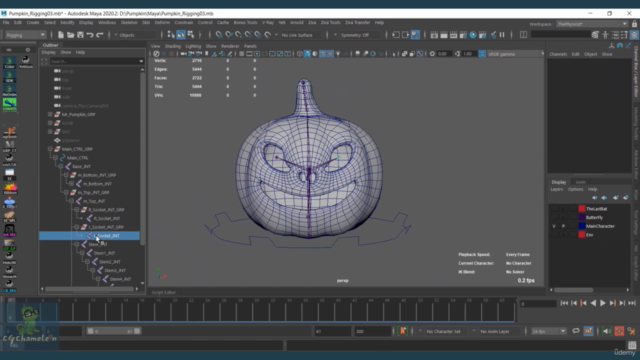This screenshot has width=640, height=360.
Task: Click the animation preferences running man icon
Action: (632, 331)
